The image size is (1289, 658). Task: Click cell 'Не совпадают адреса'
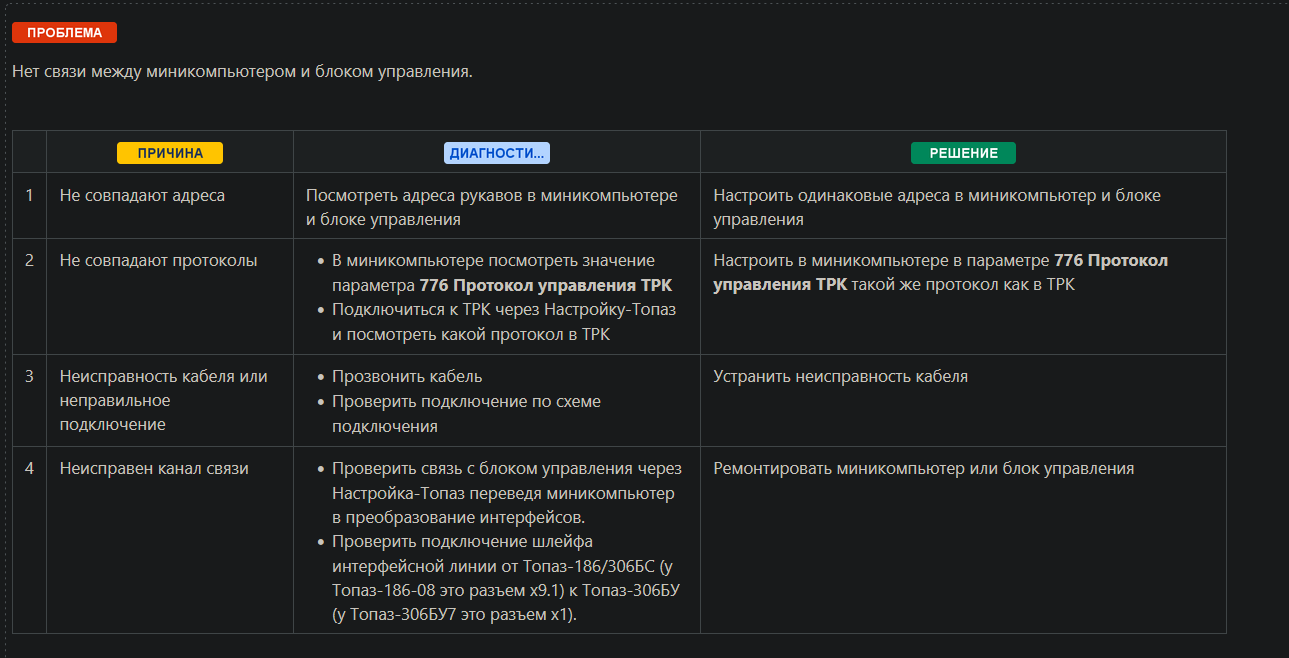170,205
